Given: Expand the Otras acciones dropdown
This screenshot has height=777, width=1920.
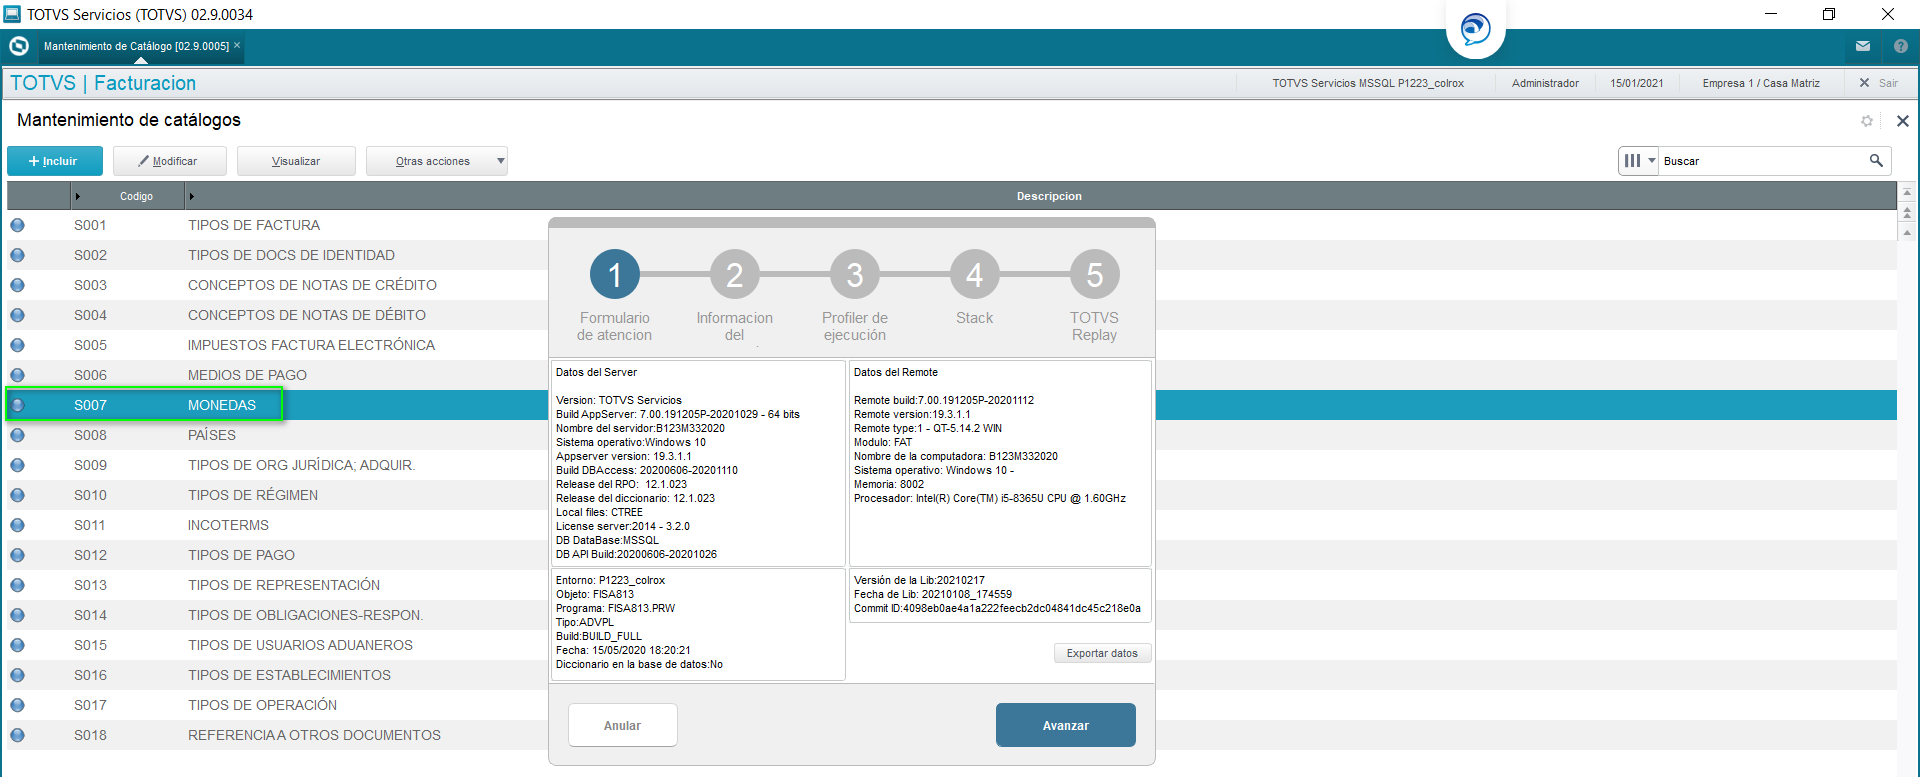Looking at the screenshot, I should click(437, 161).
